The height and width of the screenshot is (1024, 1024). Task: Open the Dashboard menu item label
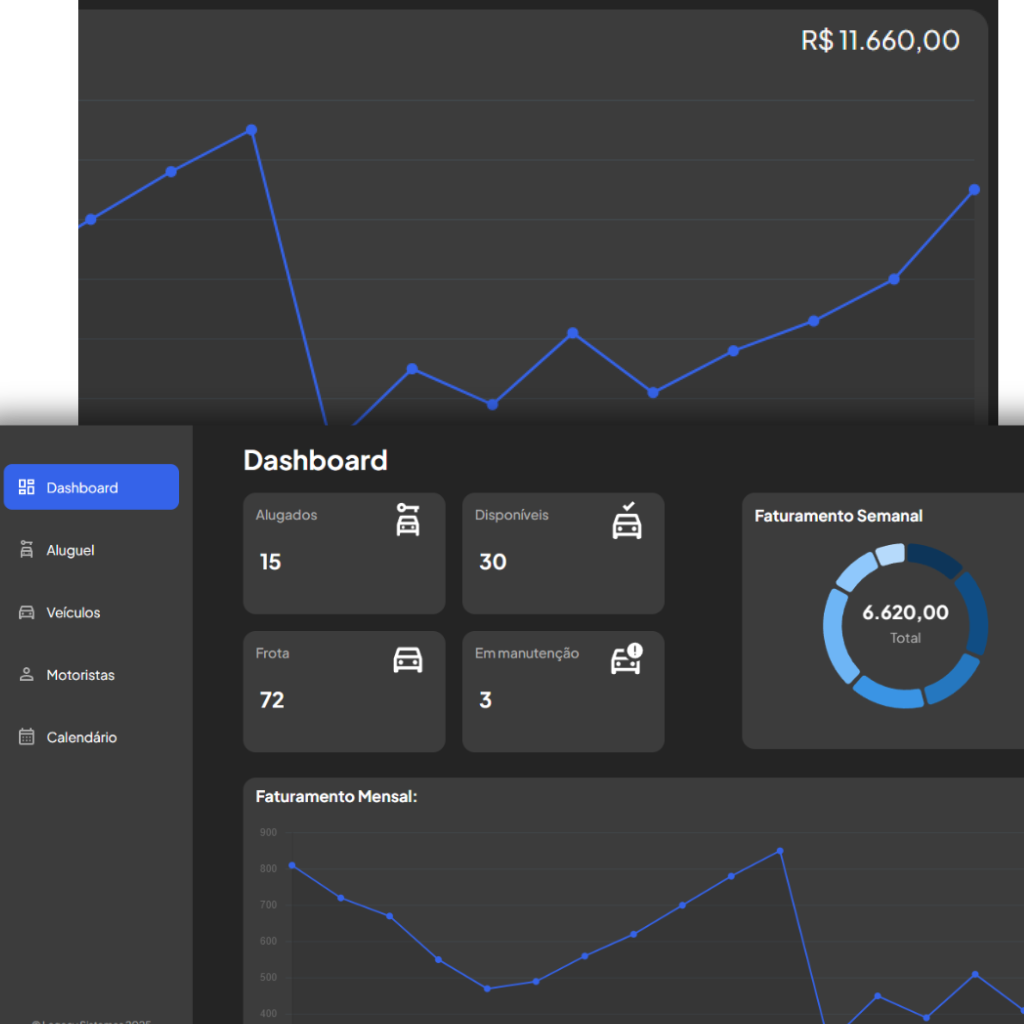click(82, 488)
